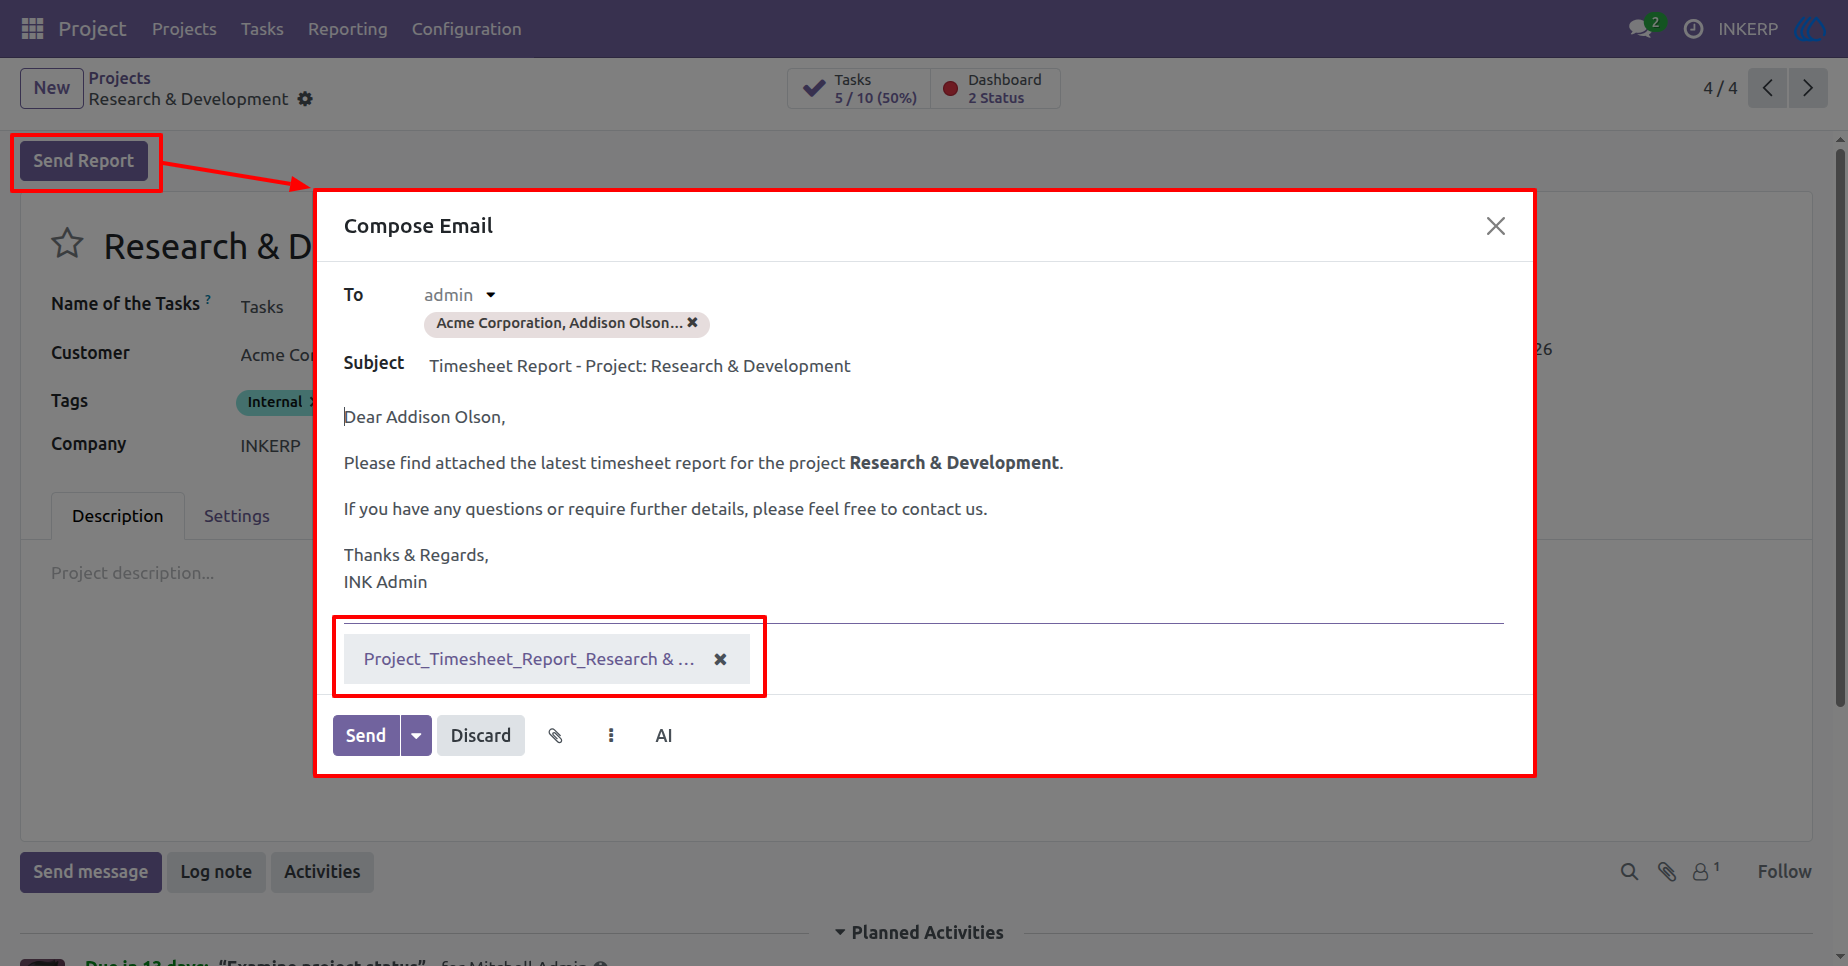Expand the Send button dropdown arrow

(x=416, y=736)
